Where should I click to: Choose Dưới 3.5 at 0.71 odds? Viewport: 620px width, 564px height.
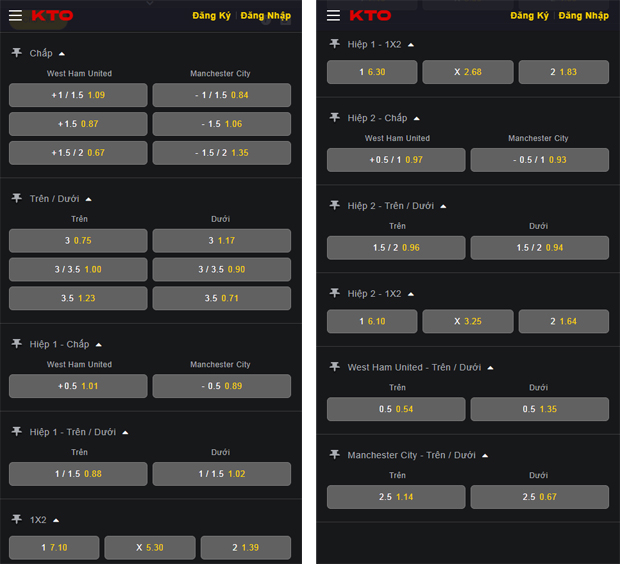(x=221, y=298)
